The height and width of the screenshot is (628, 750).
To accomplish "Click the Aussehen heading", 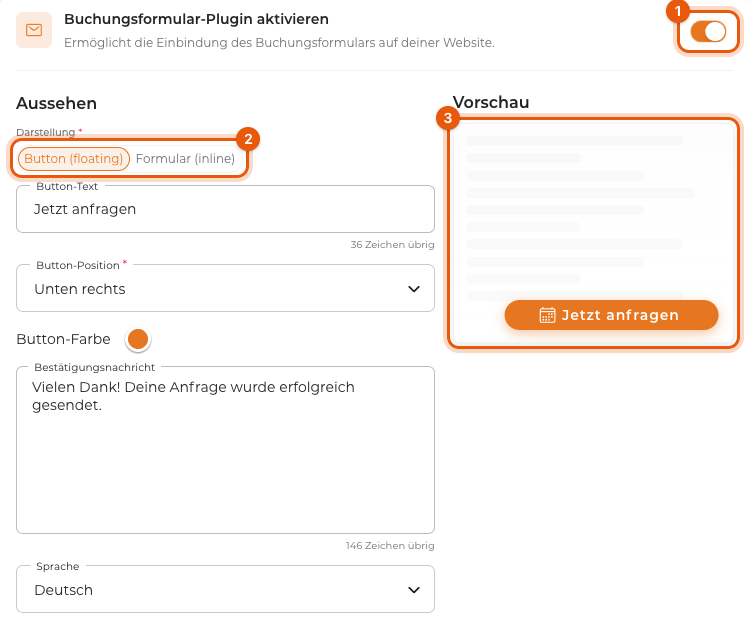I will pyautogui.click(x=56, y=103).
